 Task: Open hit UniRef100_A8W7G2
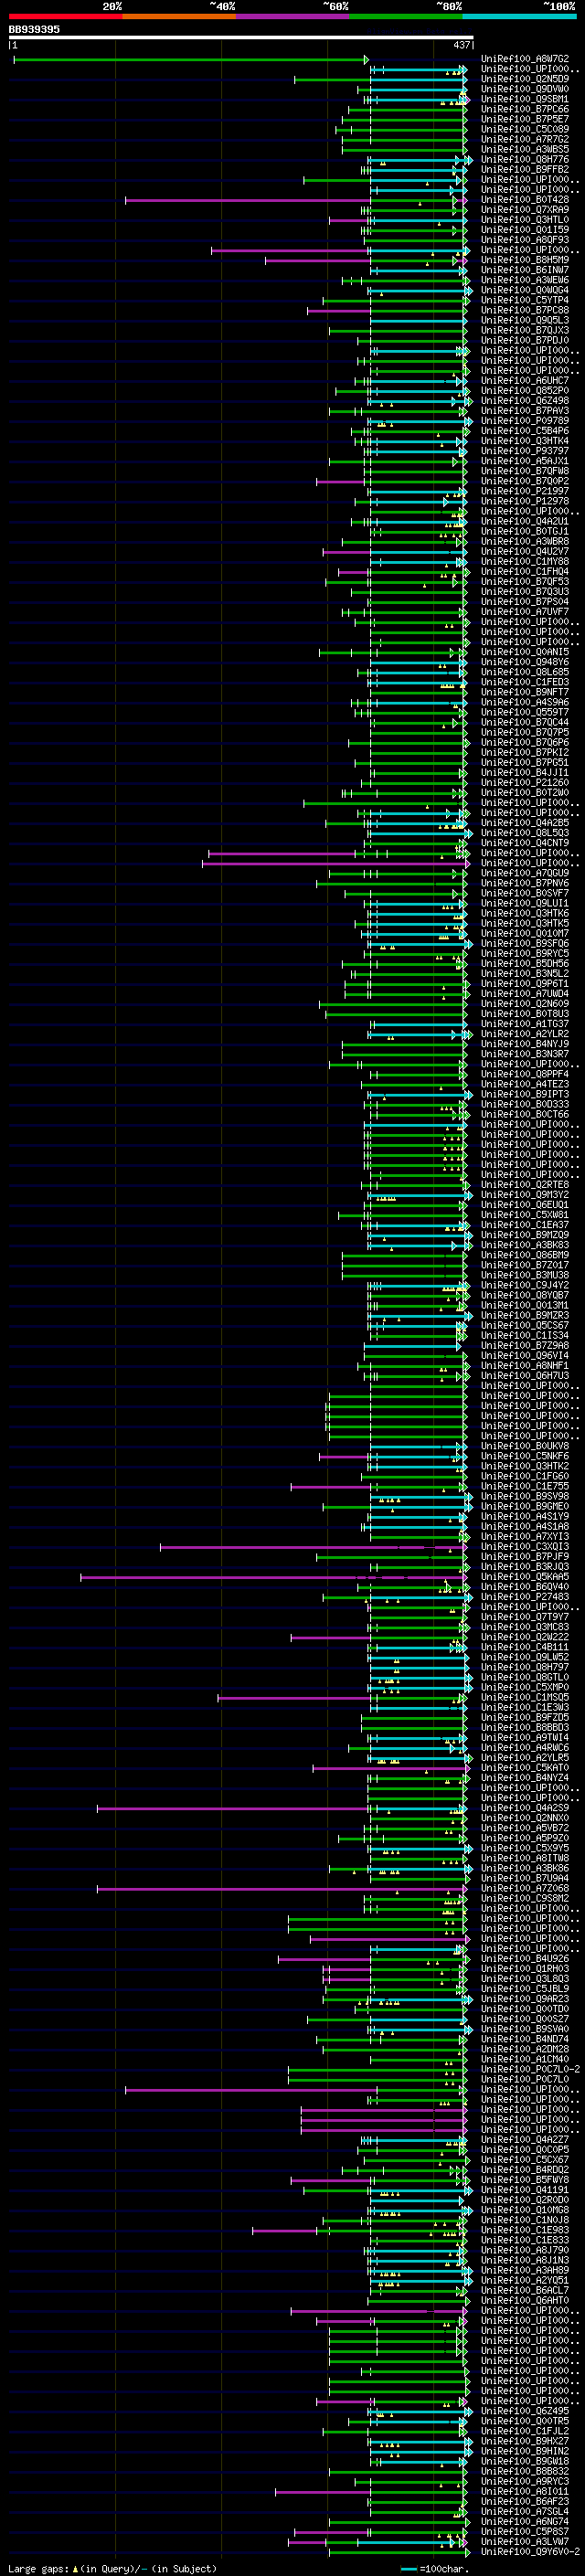(x=525, y=59)
